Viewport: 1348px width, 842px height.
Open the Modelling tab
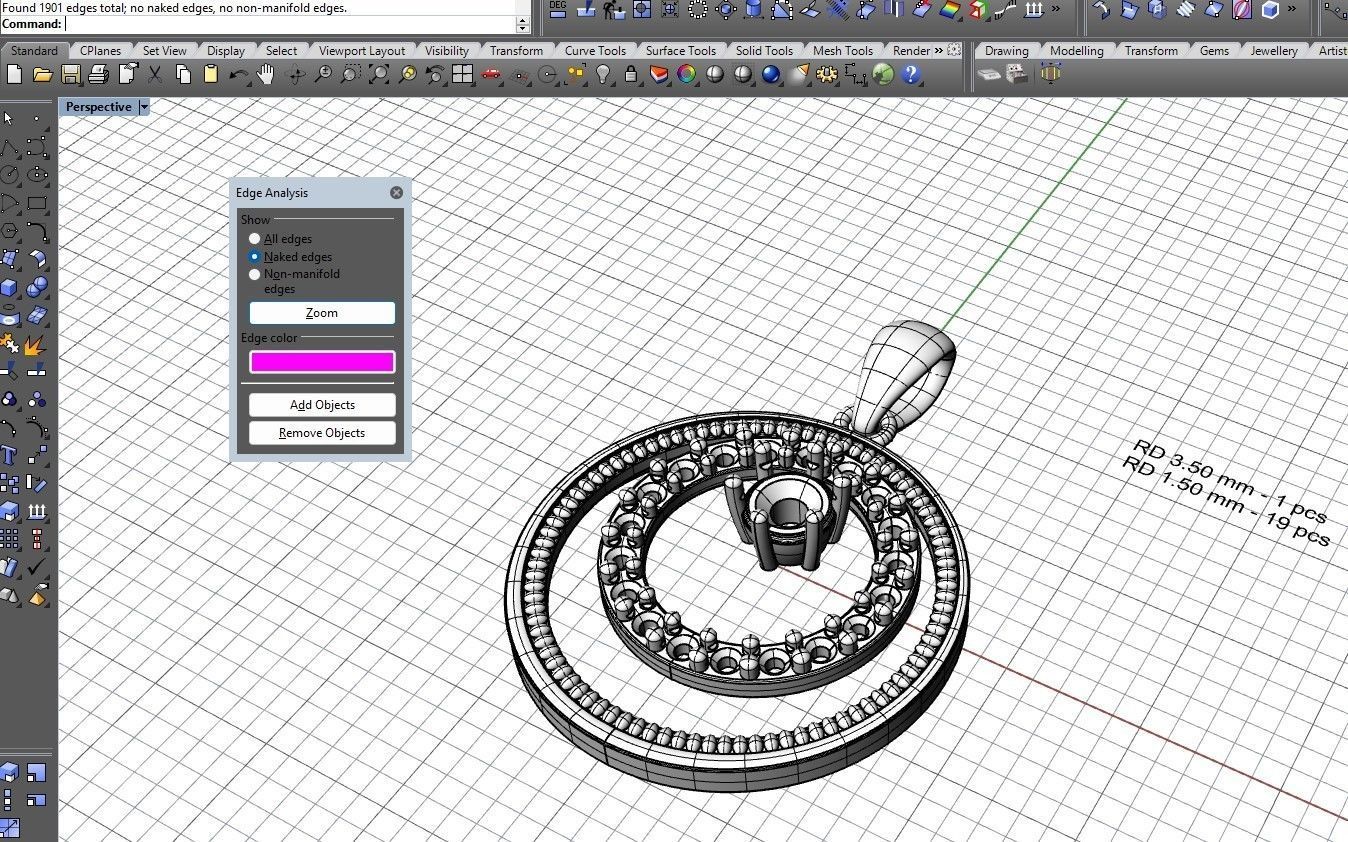pos(1076,50)
